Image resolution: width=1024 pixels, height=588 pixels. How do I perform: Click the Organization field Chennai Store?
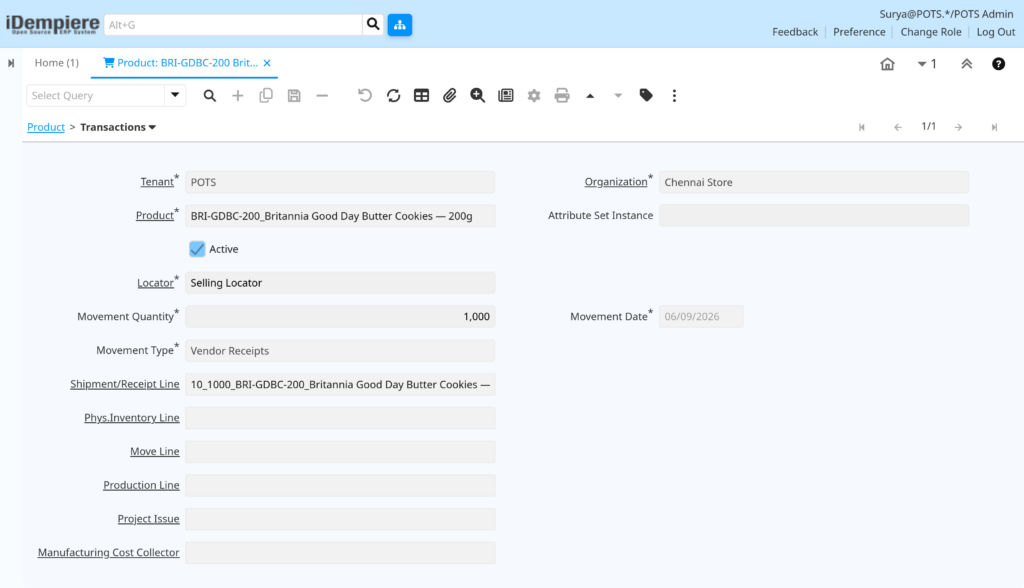pos(814,182)
